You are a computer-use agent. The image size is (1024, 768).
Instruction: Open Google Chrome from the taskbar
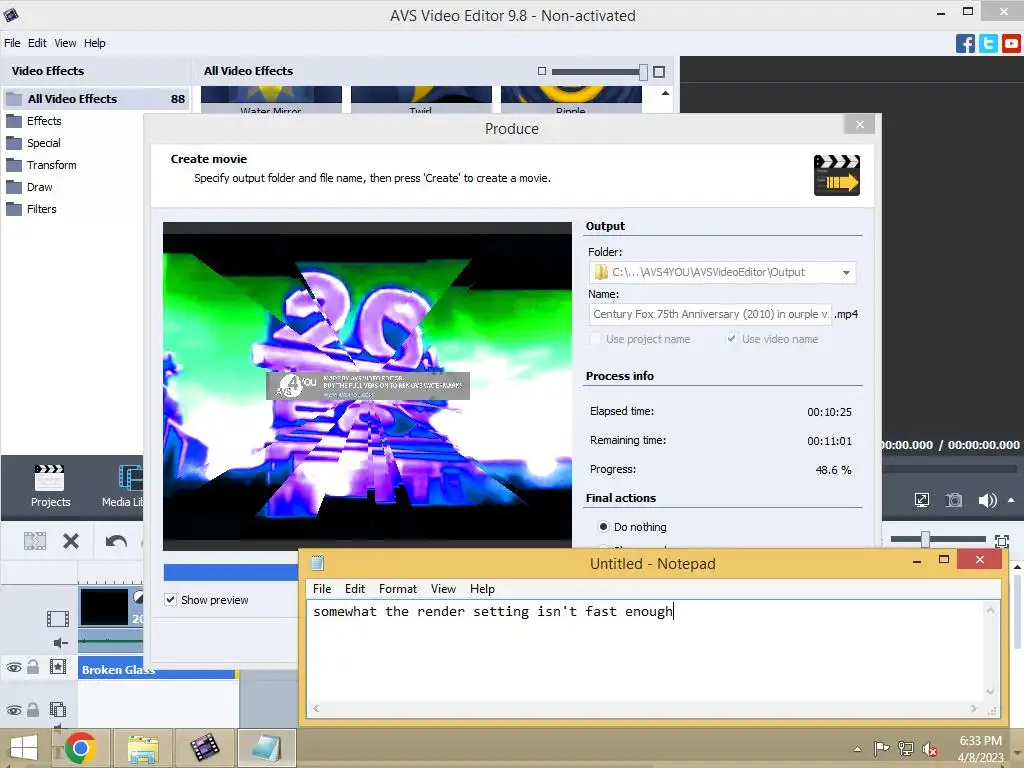pyautogui.click(x=81, y=747)
